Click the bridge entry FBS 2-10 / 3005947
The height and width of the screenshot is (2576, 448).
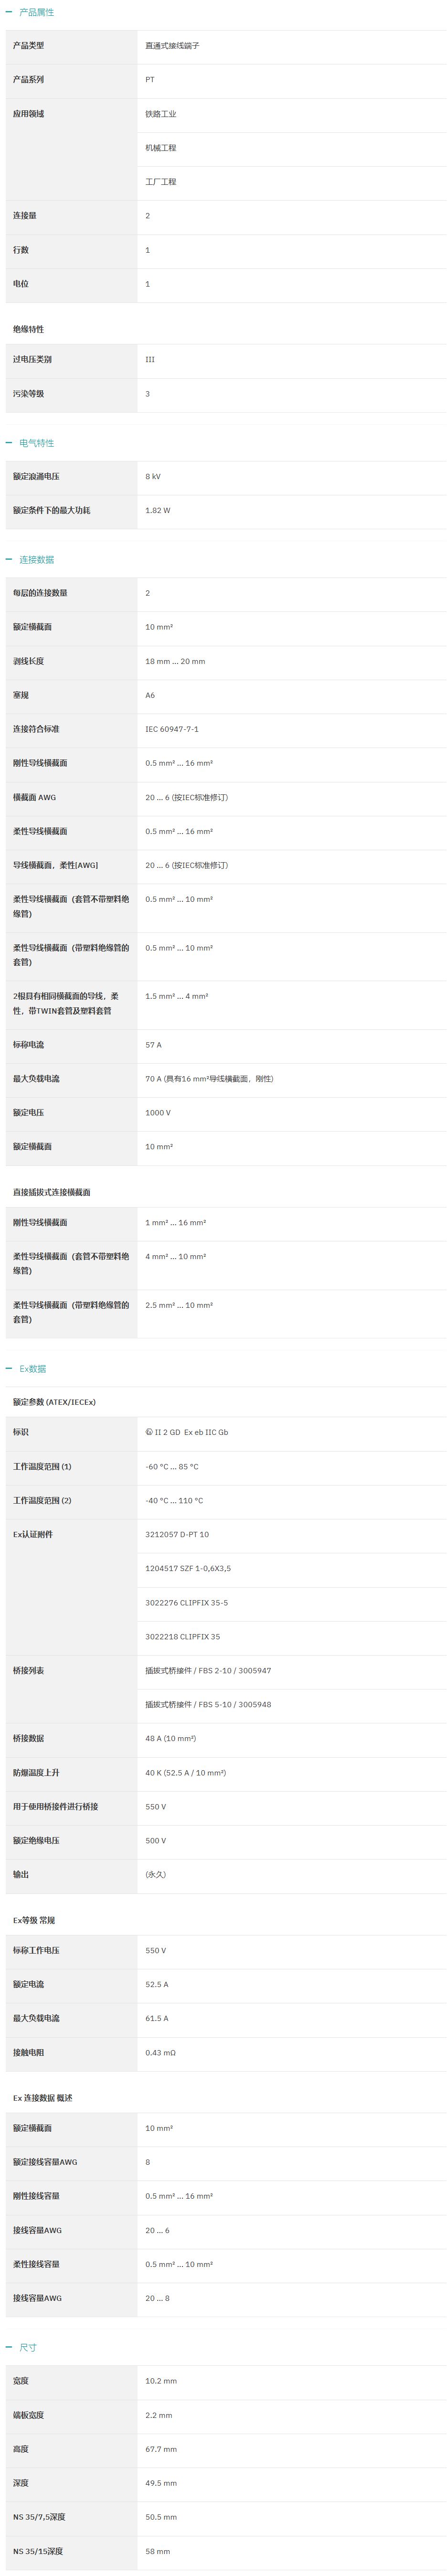click(x=208, y=1671)
